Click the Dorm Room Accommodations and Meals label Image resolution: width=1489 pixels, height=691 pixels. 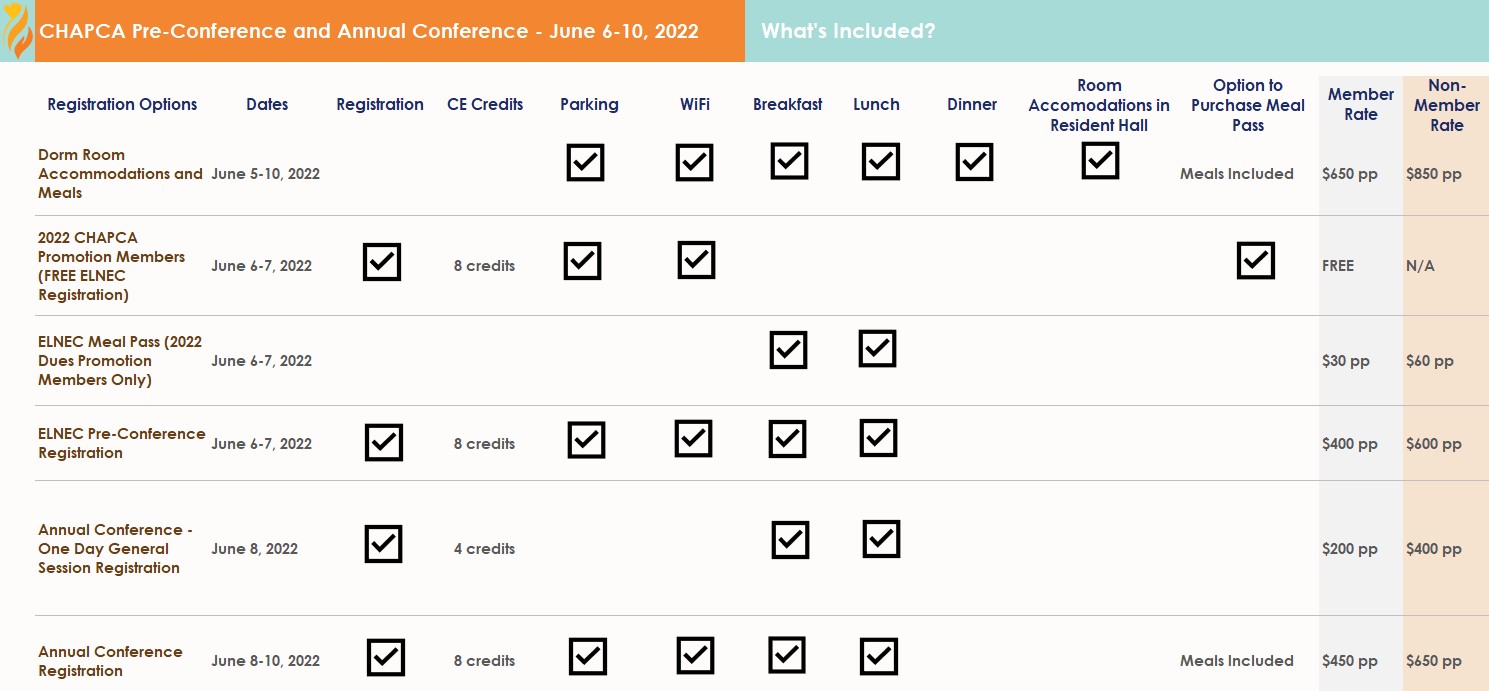click(120, 173)
